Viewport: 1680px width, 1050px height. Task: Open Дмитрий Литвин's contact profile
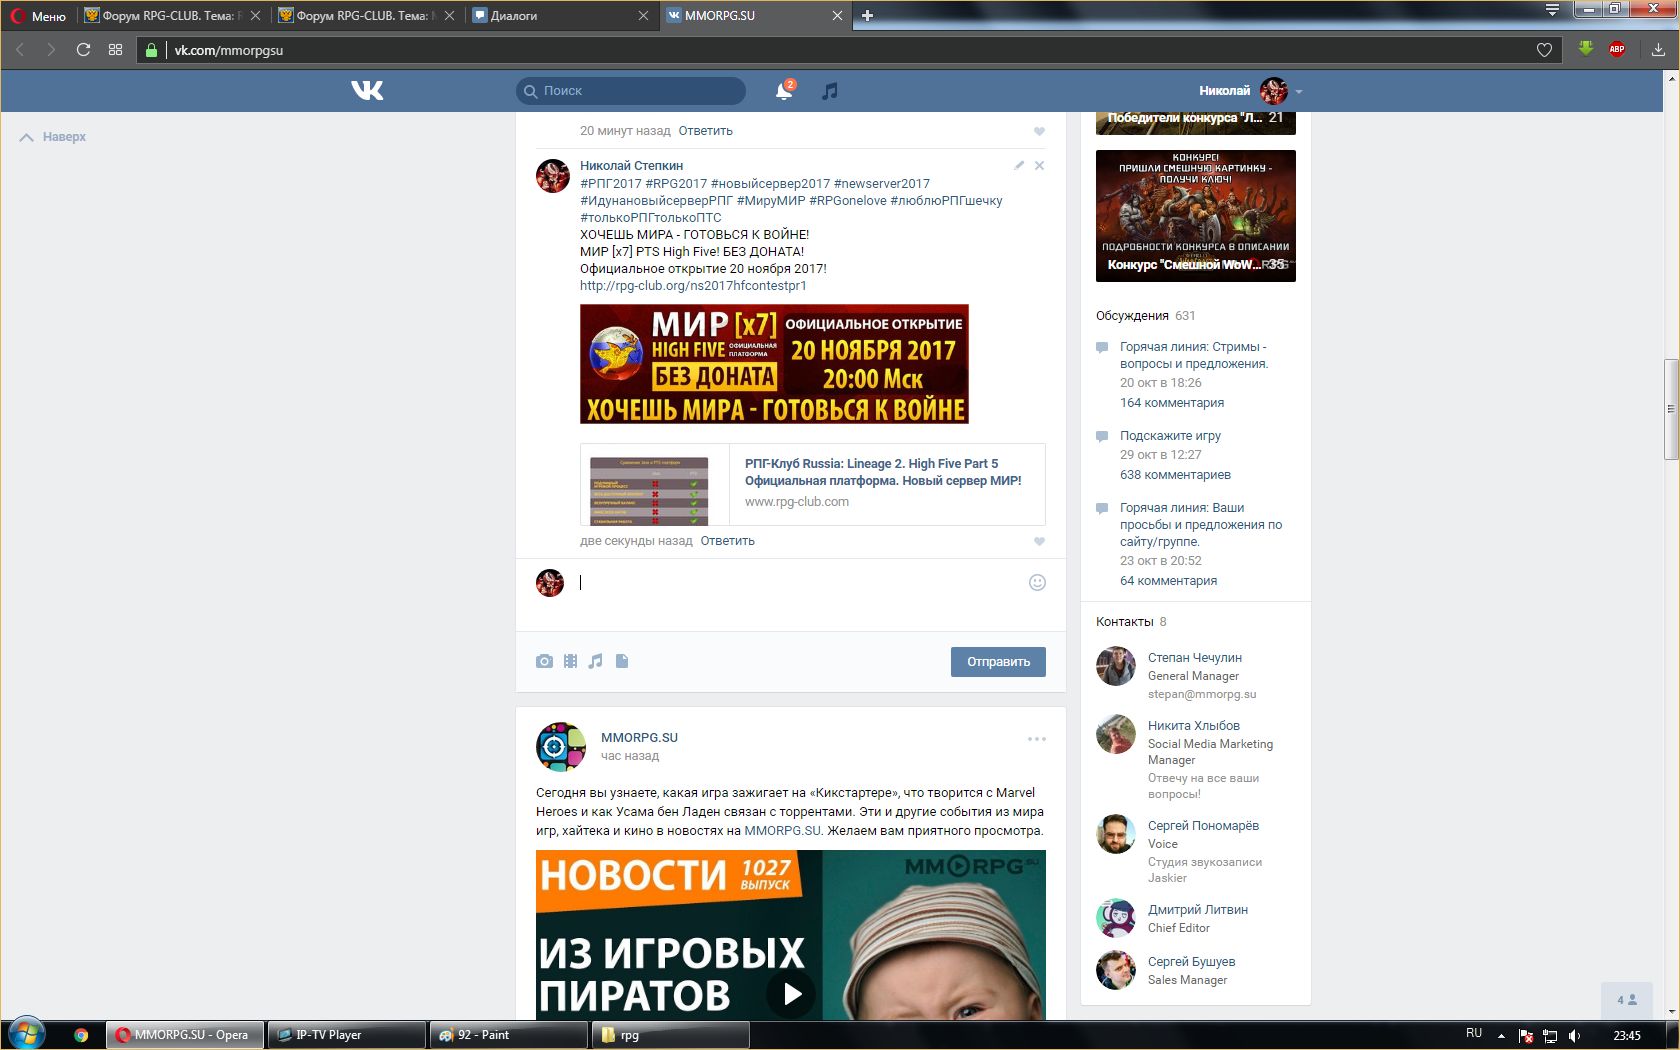point(1198,910)
